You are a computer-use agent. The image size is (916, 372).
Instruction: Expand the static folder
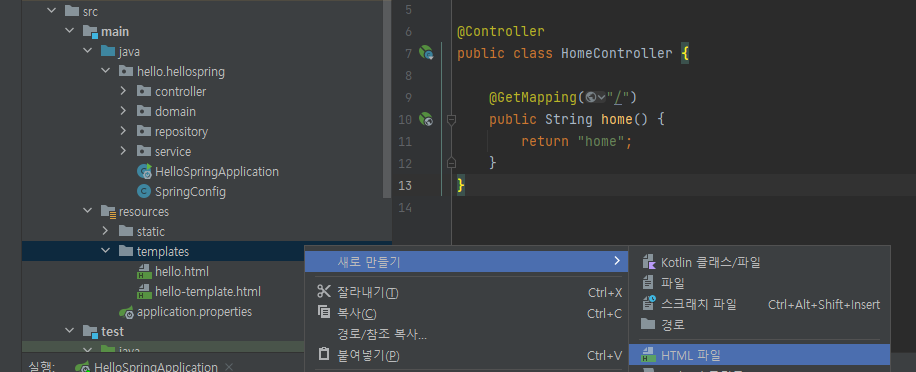coord(106,231)
